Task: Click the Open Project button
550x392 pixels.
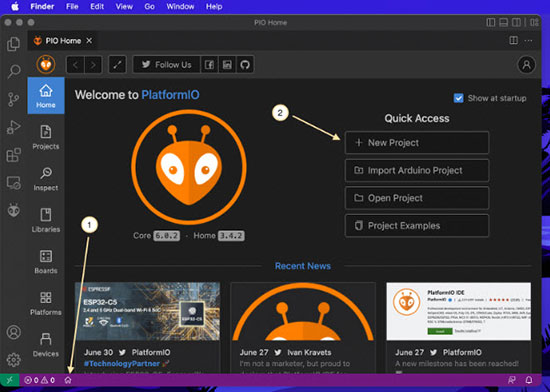Action: pos(417,198)
